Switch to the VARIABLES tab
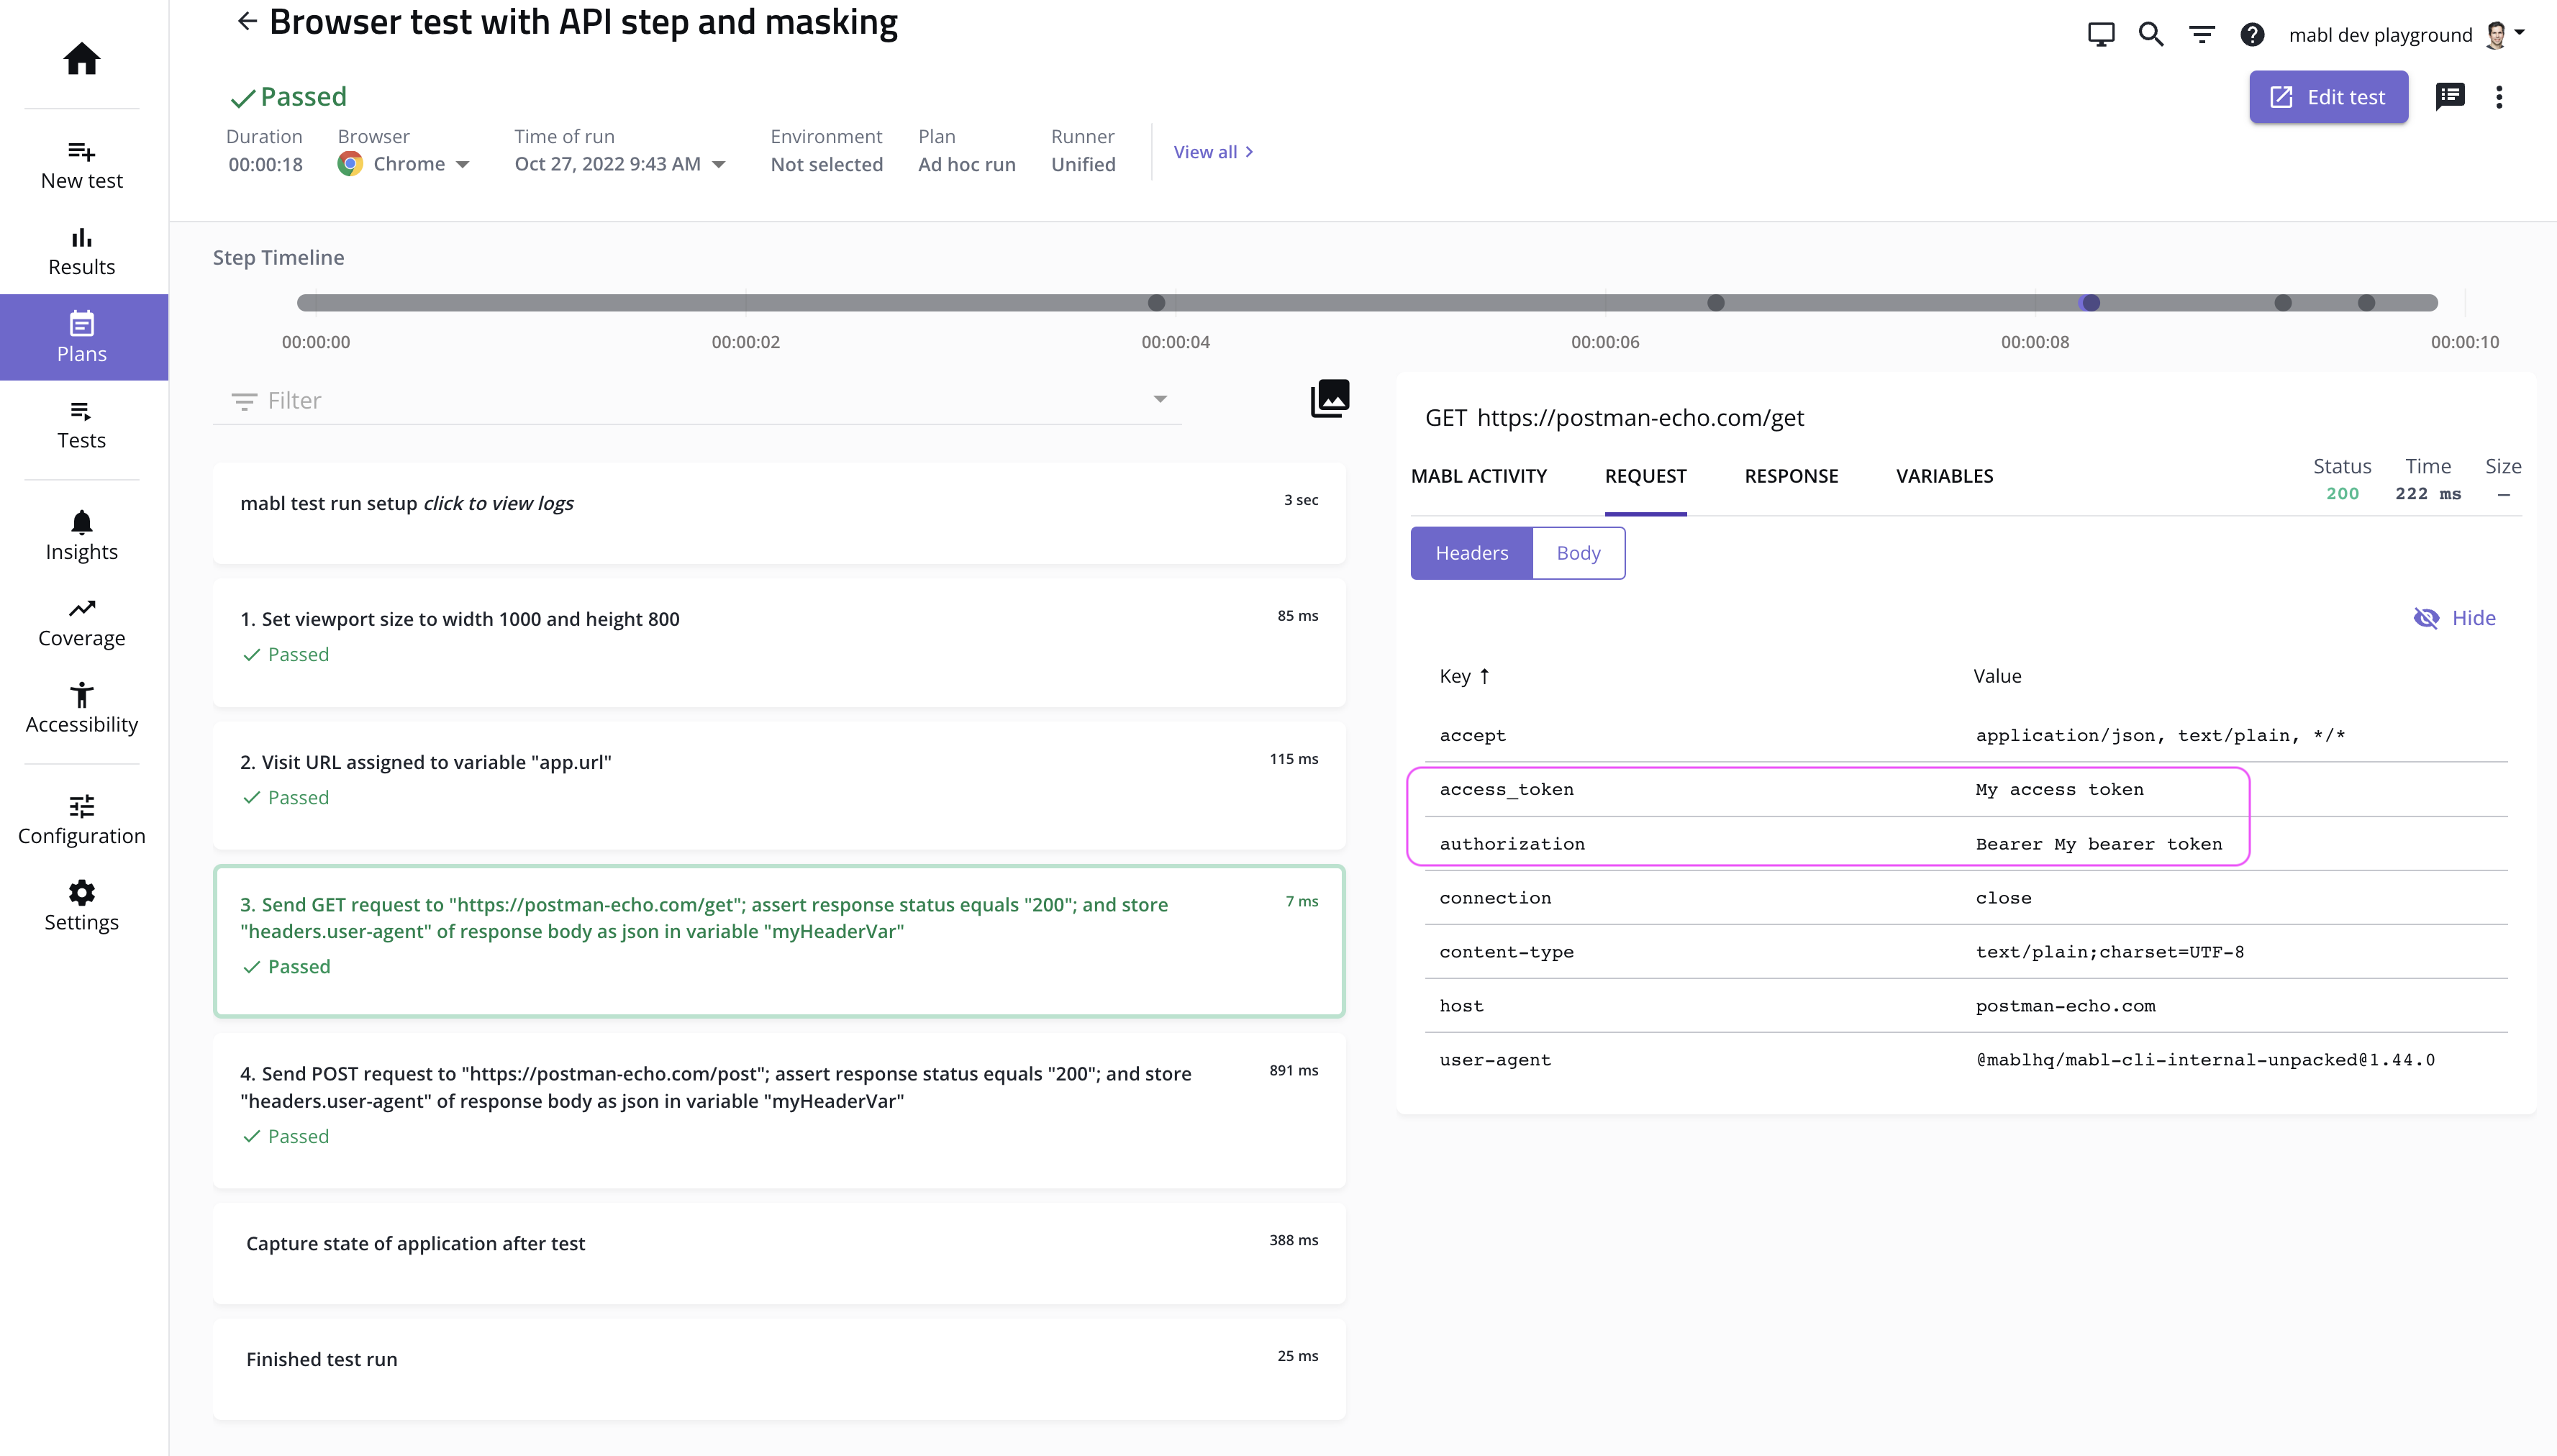Viewport: 2557px width, 1456px height. 1943,476
